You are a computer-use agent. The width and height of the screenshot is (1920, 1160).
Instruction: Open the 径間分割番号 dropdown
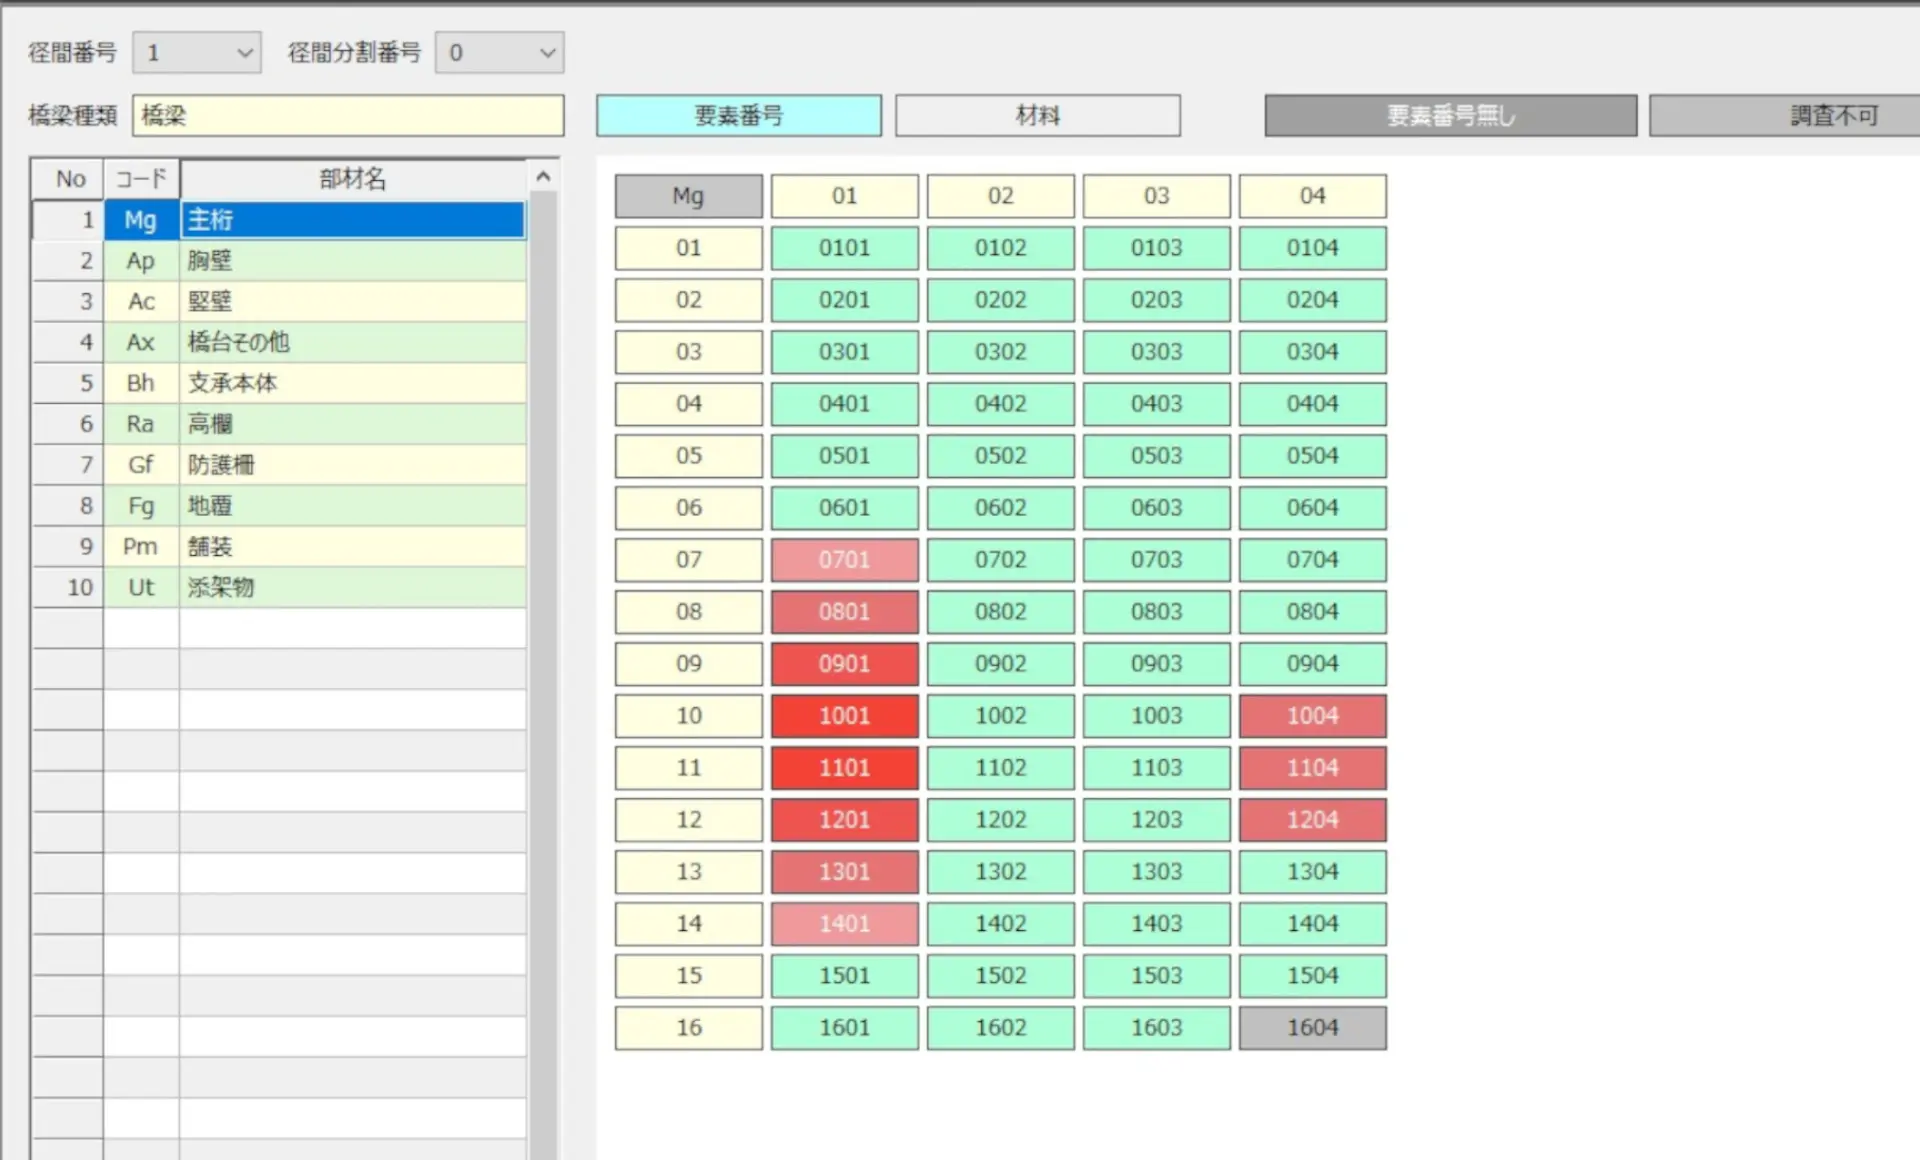tap(499, 52)
